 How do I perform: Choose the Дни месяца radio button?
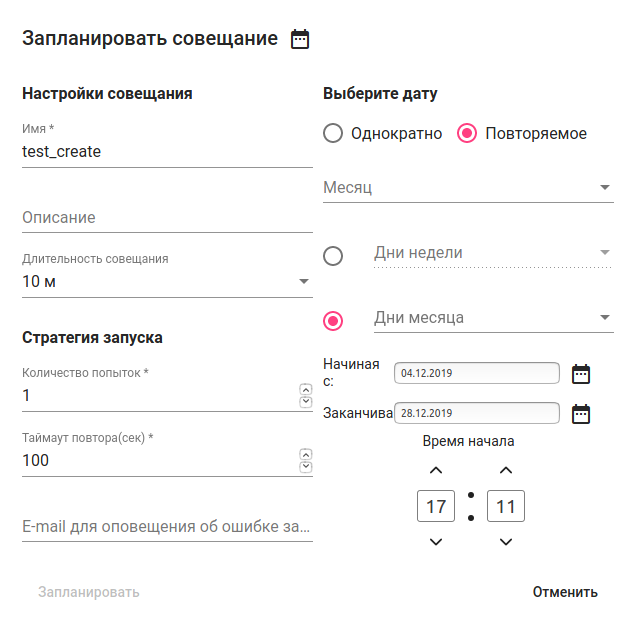pos(333,321)
